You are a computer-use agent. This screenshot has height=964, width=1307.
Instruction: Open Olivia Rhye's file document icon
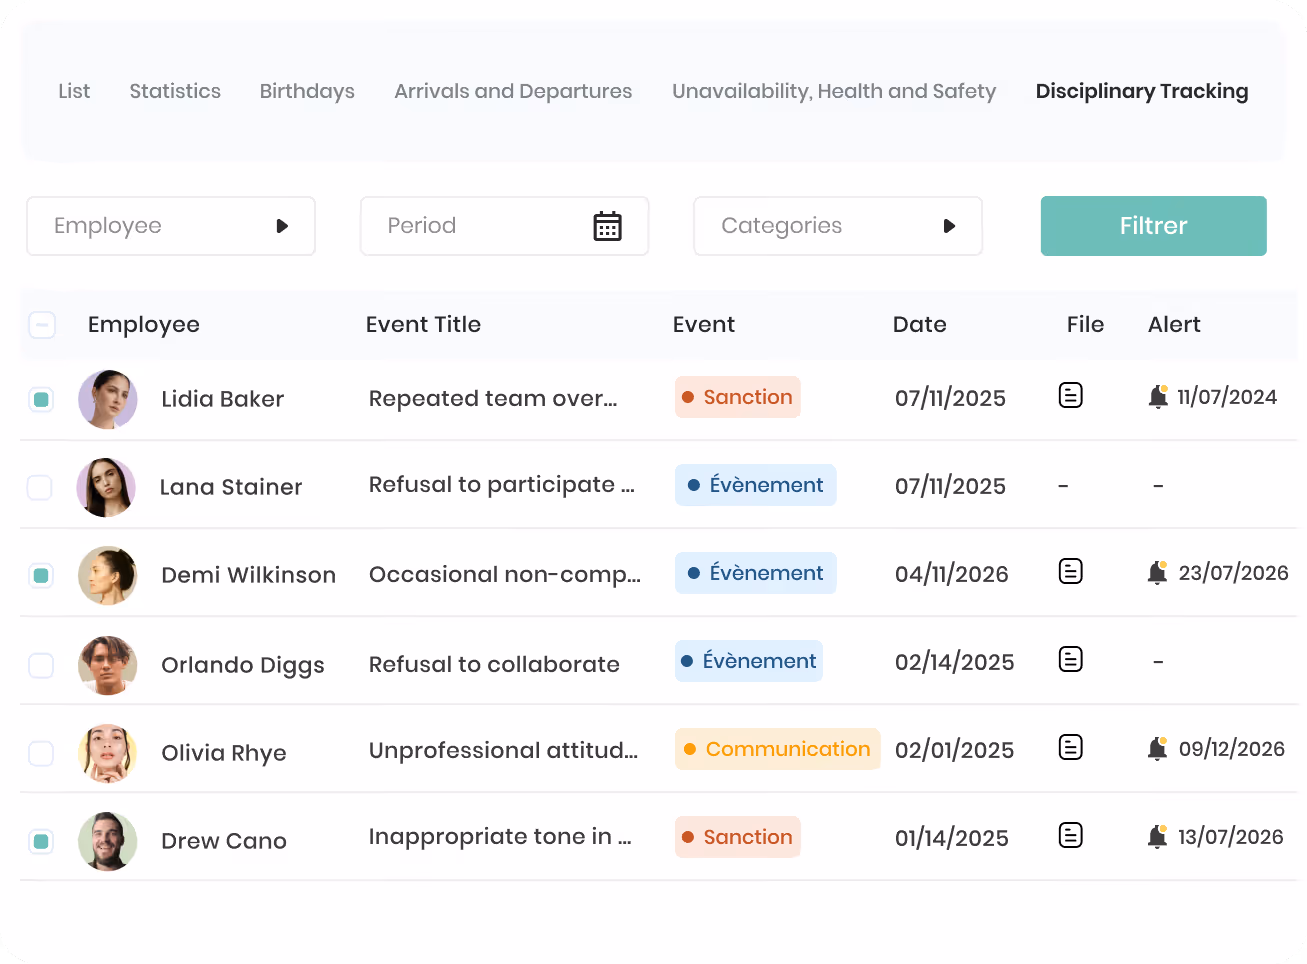tap(1070, 748)
